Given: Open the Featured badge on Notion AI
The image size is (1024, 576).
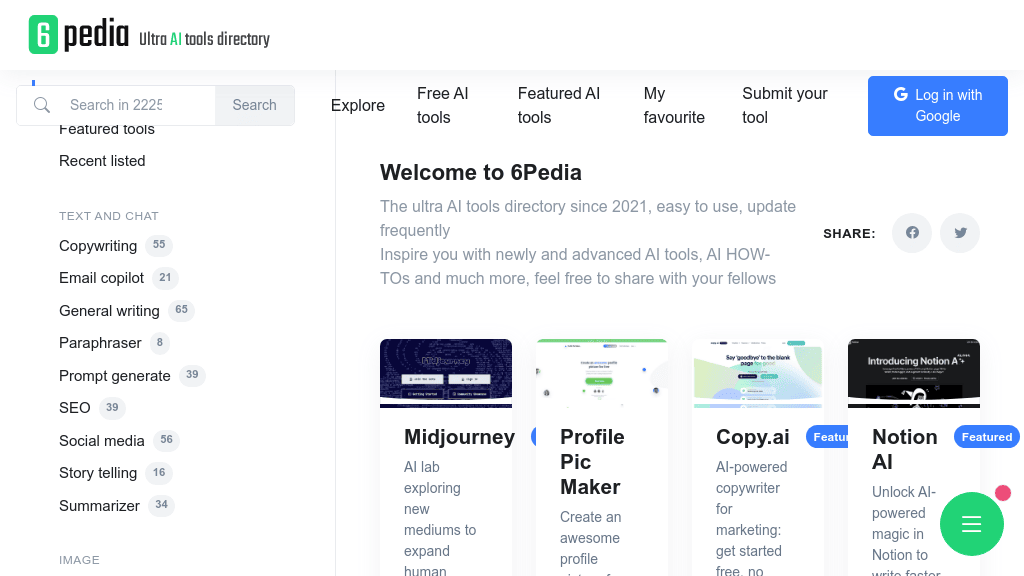Looking at the screenshot, I should 986,437.
